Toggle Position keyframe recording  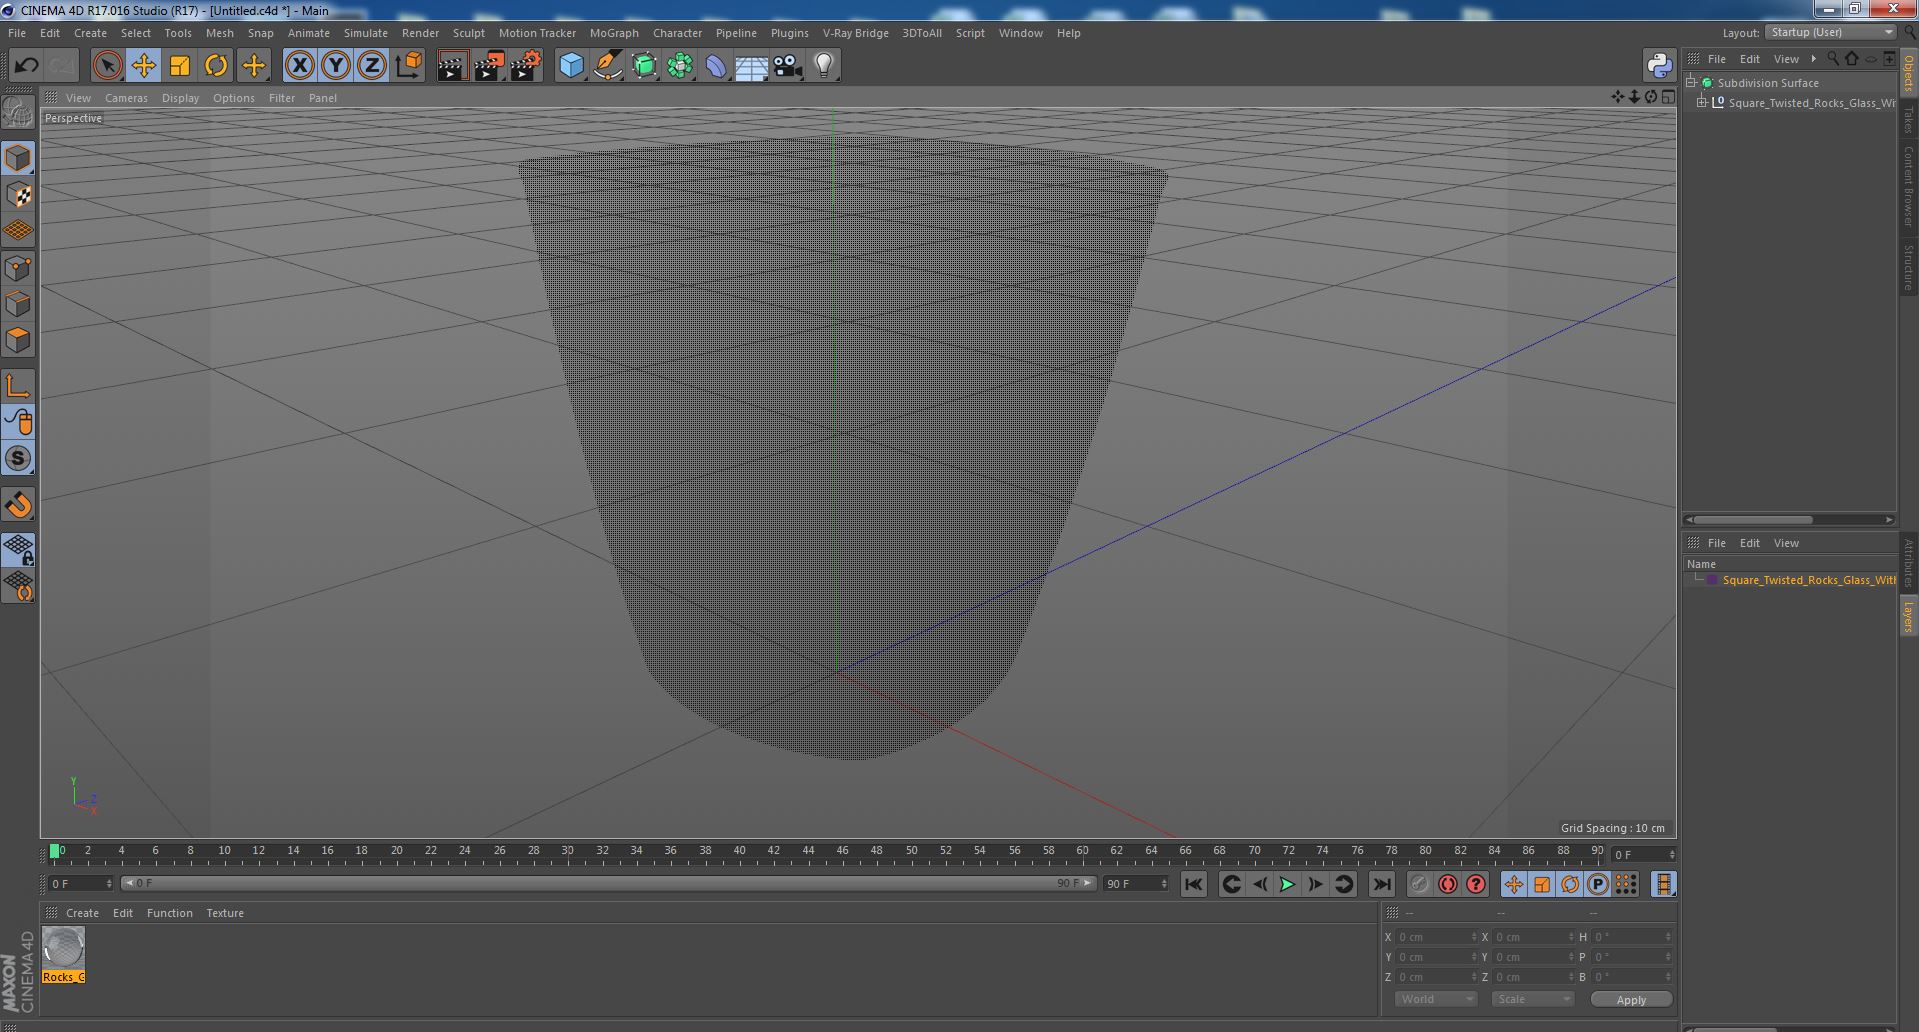coord(1513,884)
